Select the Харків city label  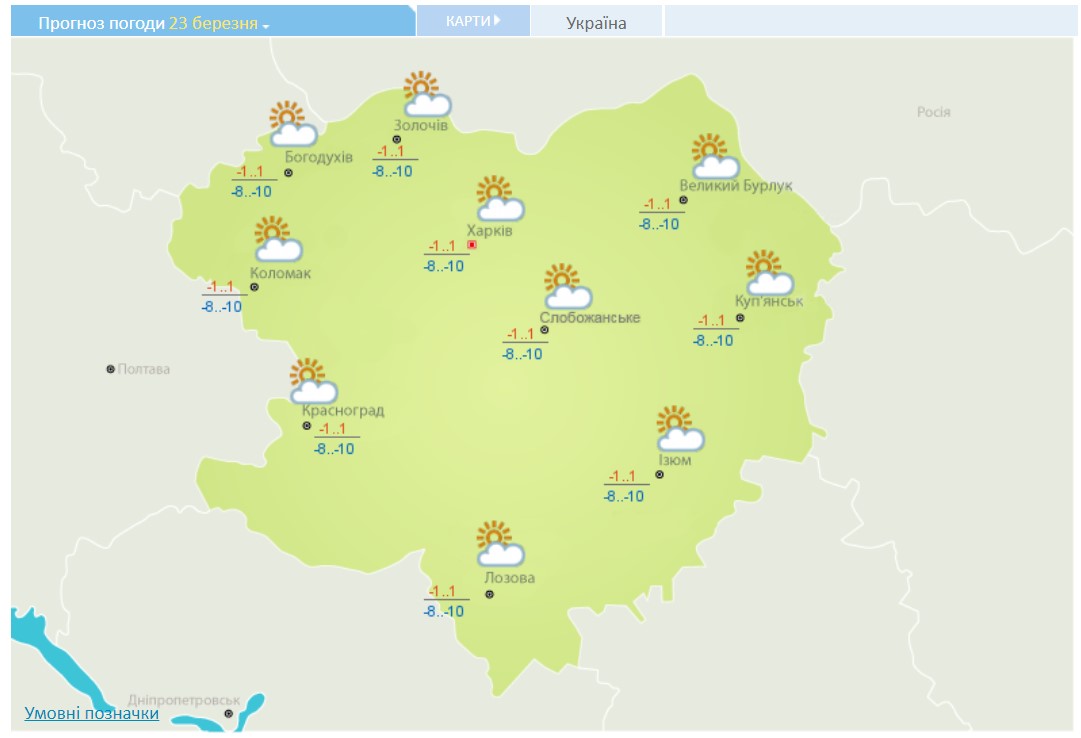coord(489,230)
